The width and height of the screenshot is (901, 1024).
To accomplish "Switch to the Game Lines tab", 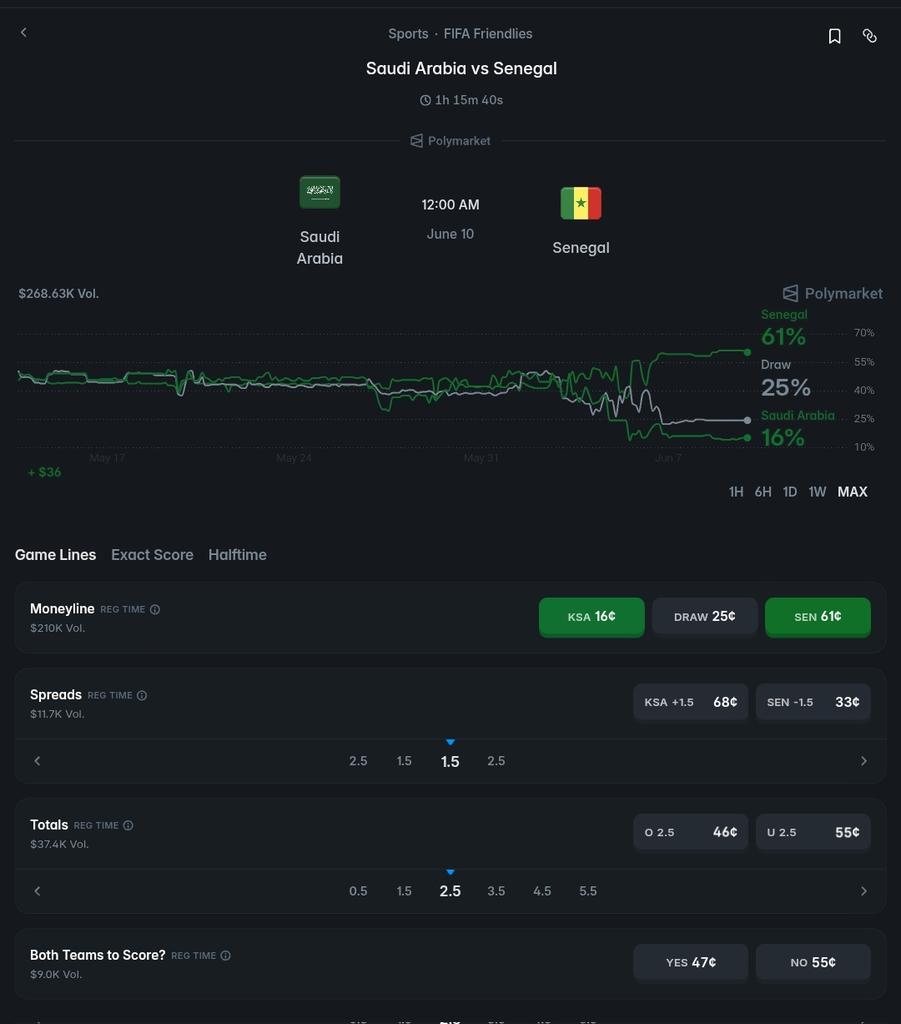I will coord(55,554).
